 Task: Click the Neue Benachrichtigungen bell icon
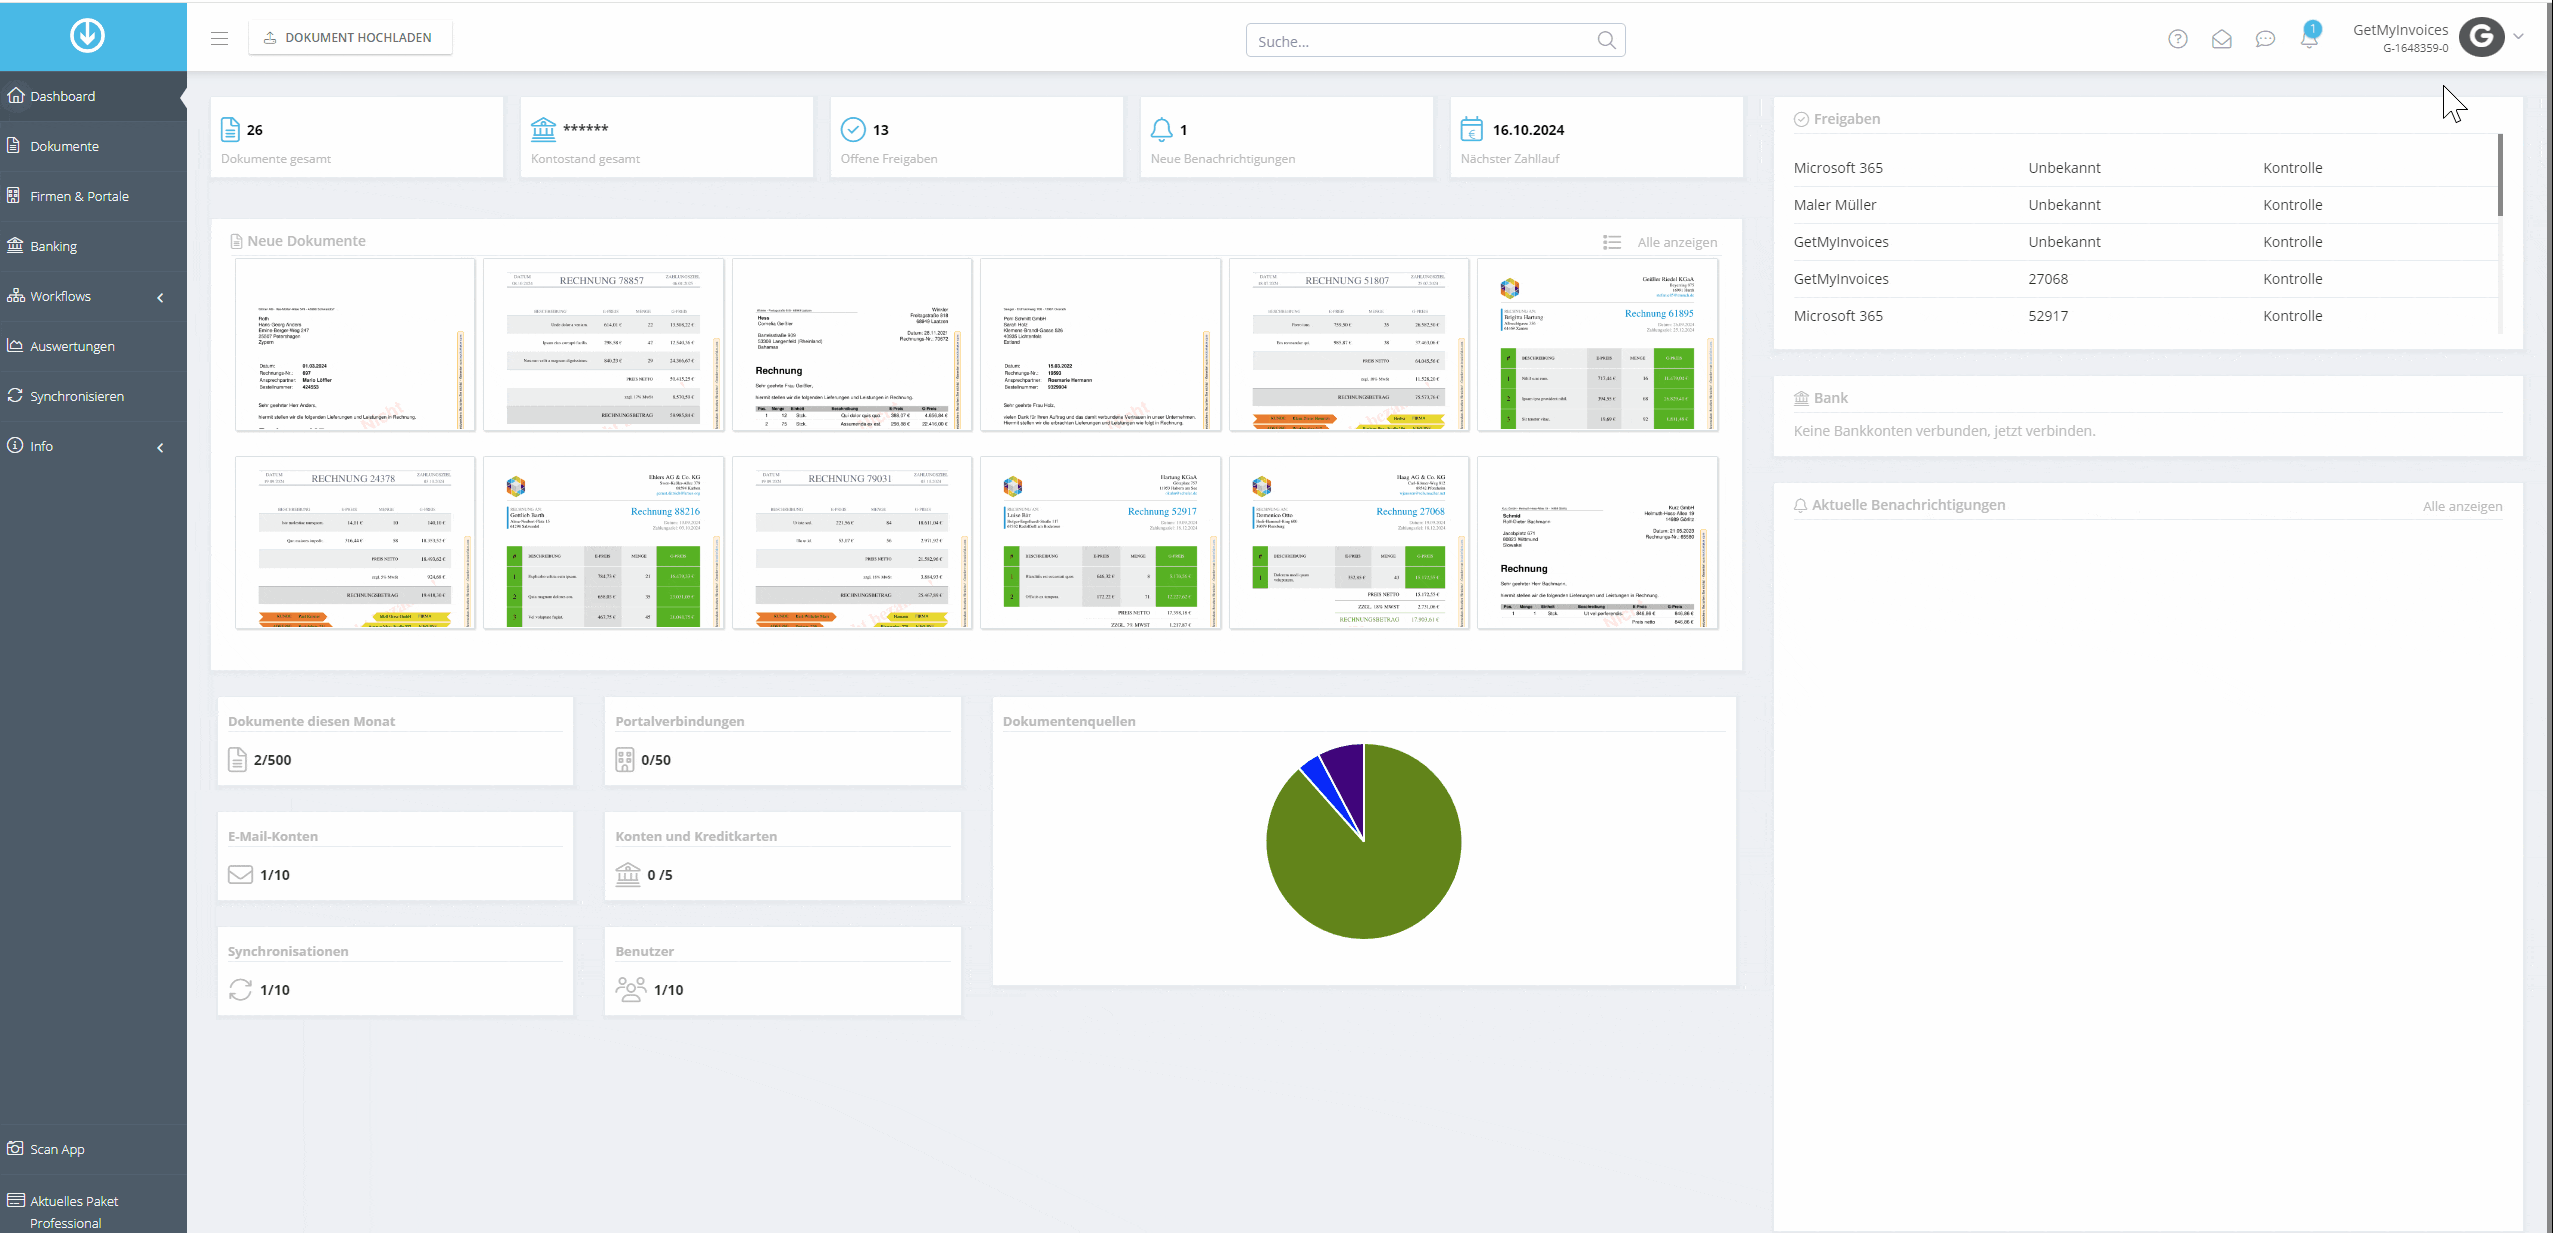(1161, 130)
